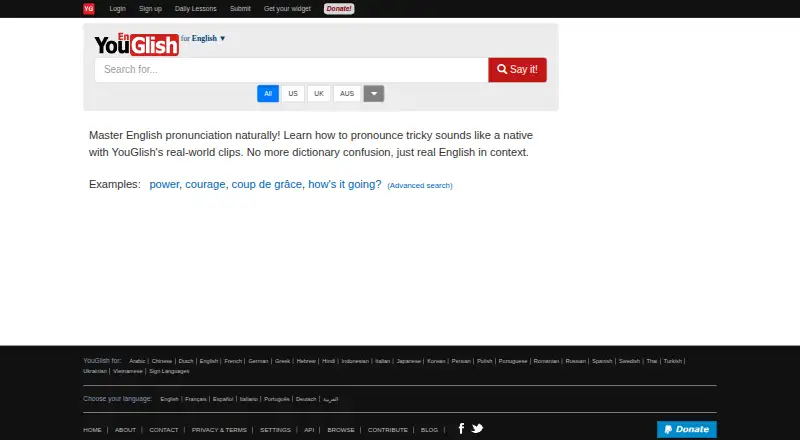
Task: Open the Facebook page icon in footer
Action: click(461, 429)
